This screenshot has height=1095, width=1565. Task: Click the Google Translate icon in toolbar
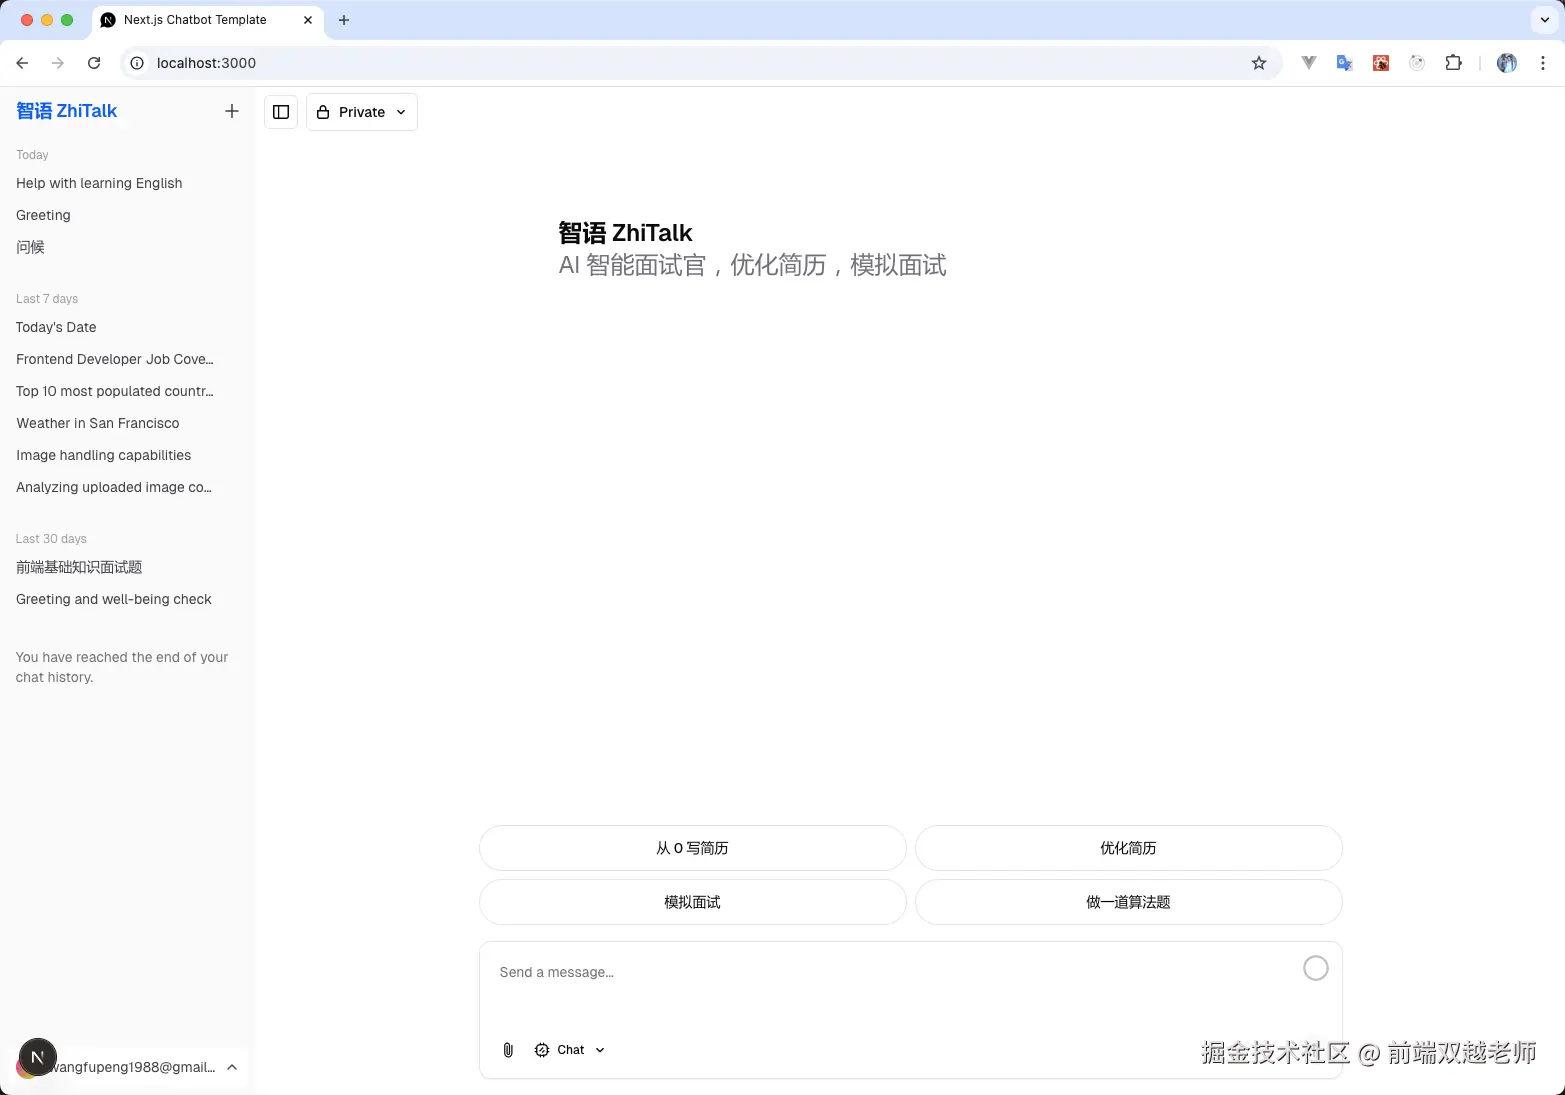click(1344, 62)
